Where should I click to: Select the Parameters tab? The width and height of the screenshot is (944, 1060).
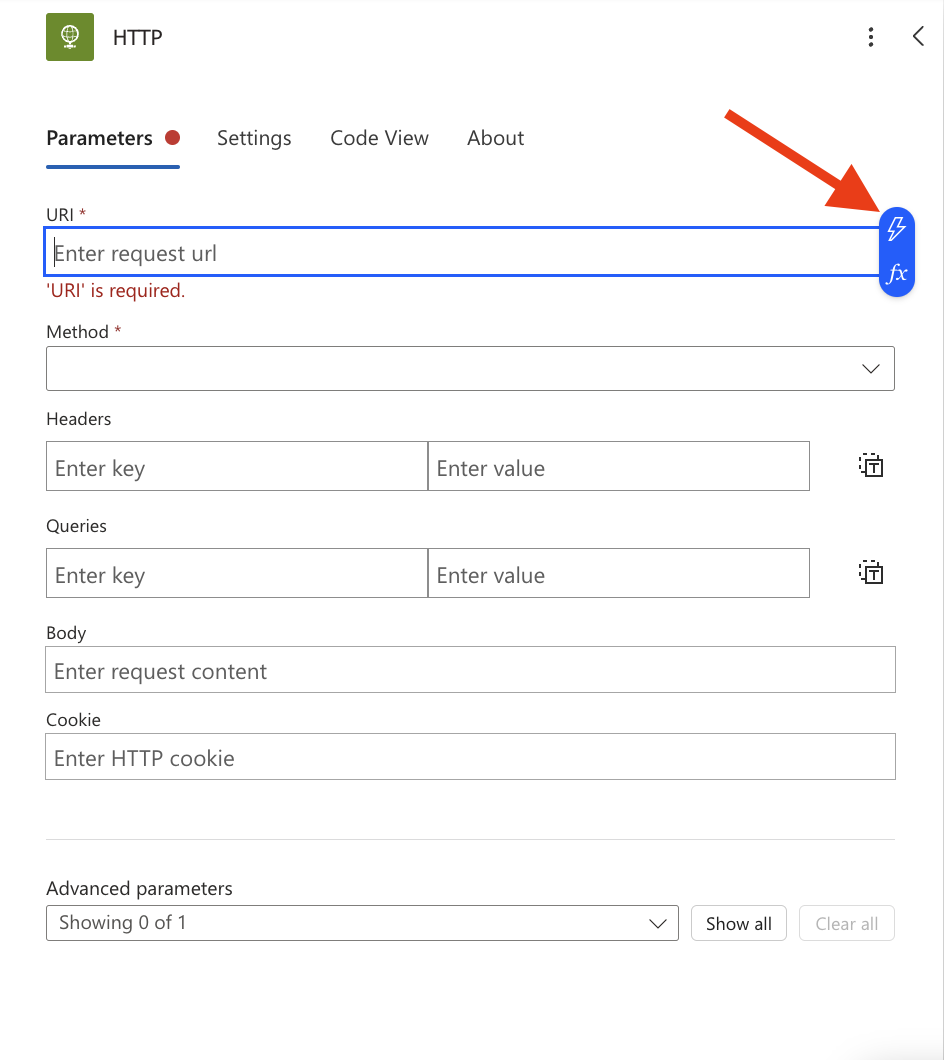tap(99, 138)
